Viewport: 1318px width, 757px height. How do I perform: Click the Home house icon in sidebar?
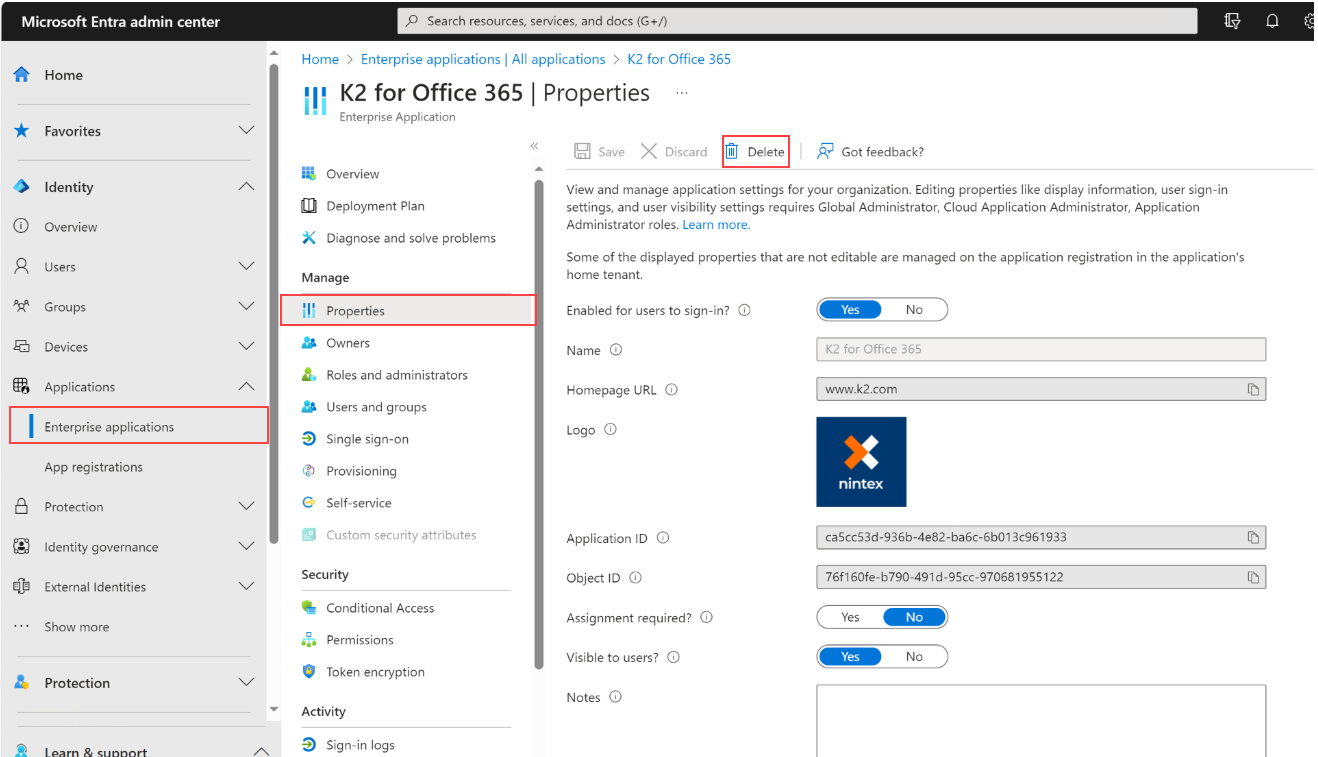[x=21, y=75]
